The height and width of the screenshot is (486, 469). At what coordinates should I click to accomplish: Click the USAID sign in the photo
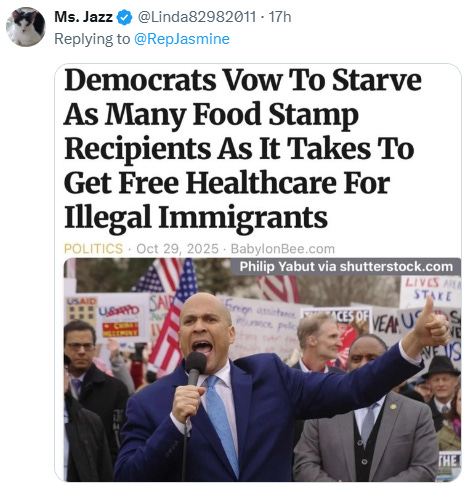click(x=82, y=311)
